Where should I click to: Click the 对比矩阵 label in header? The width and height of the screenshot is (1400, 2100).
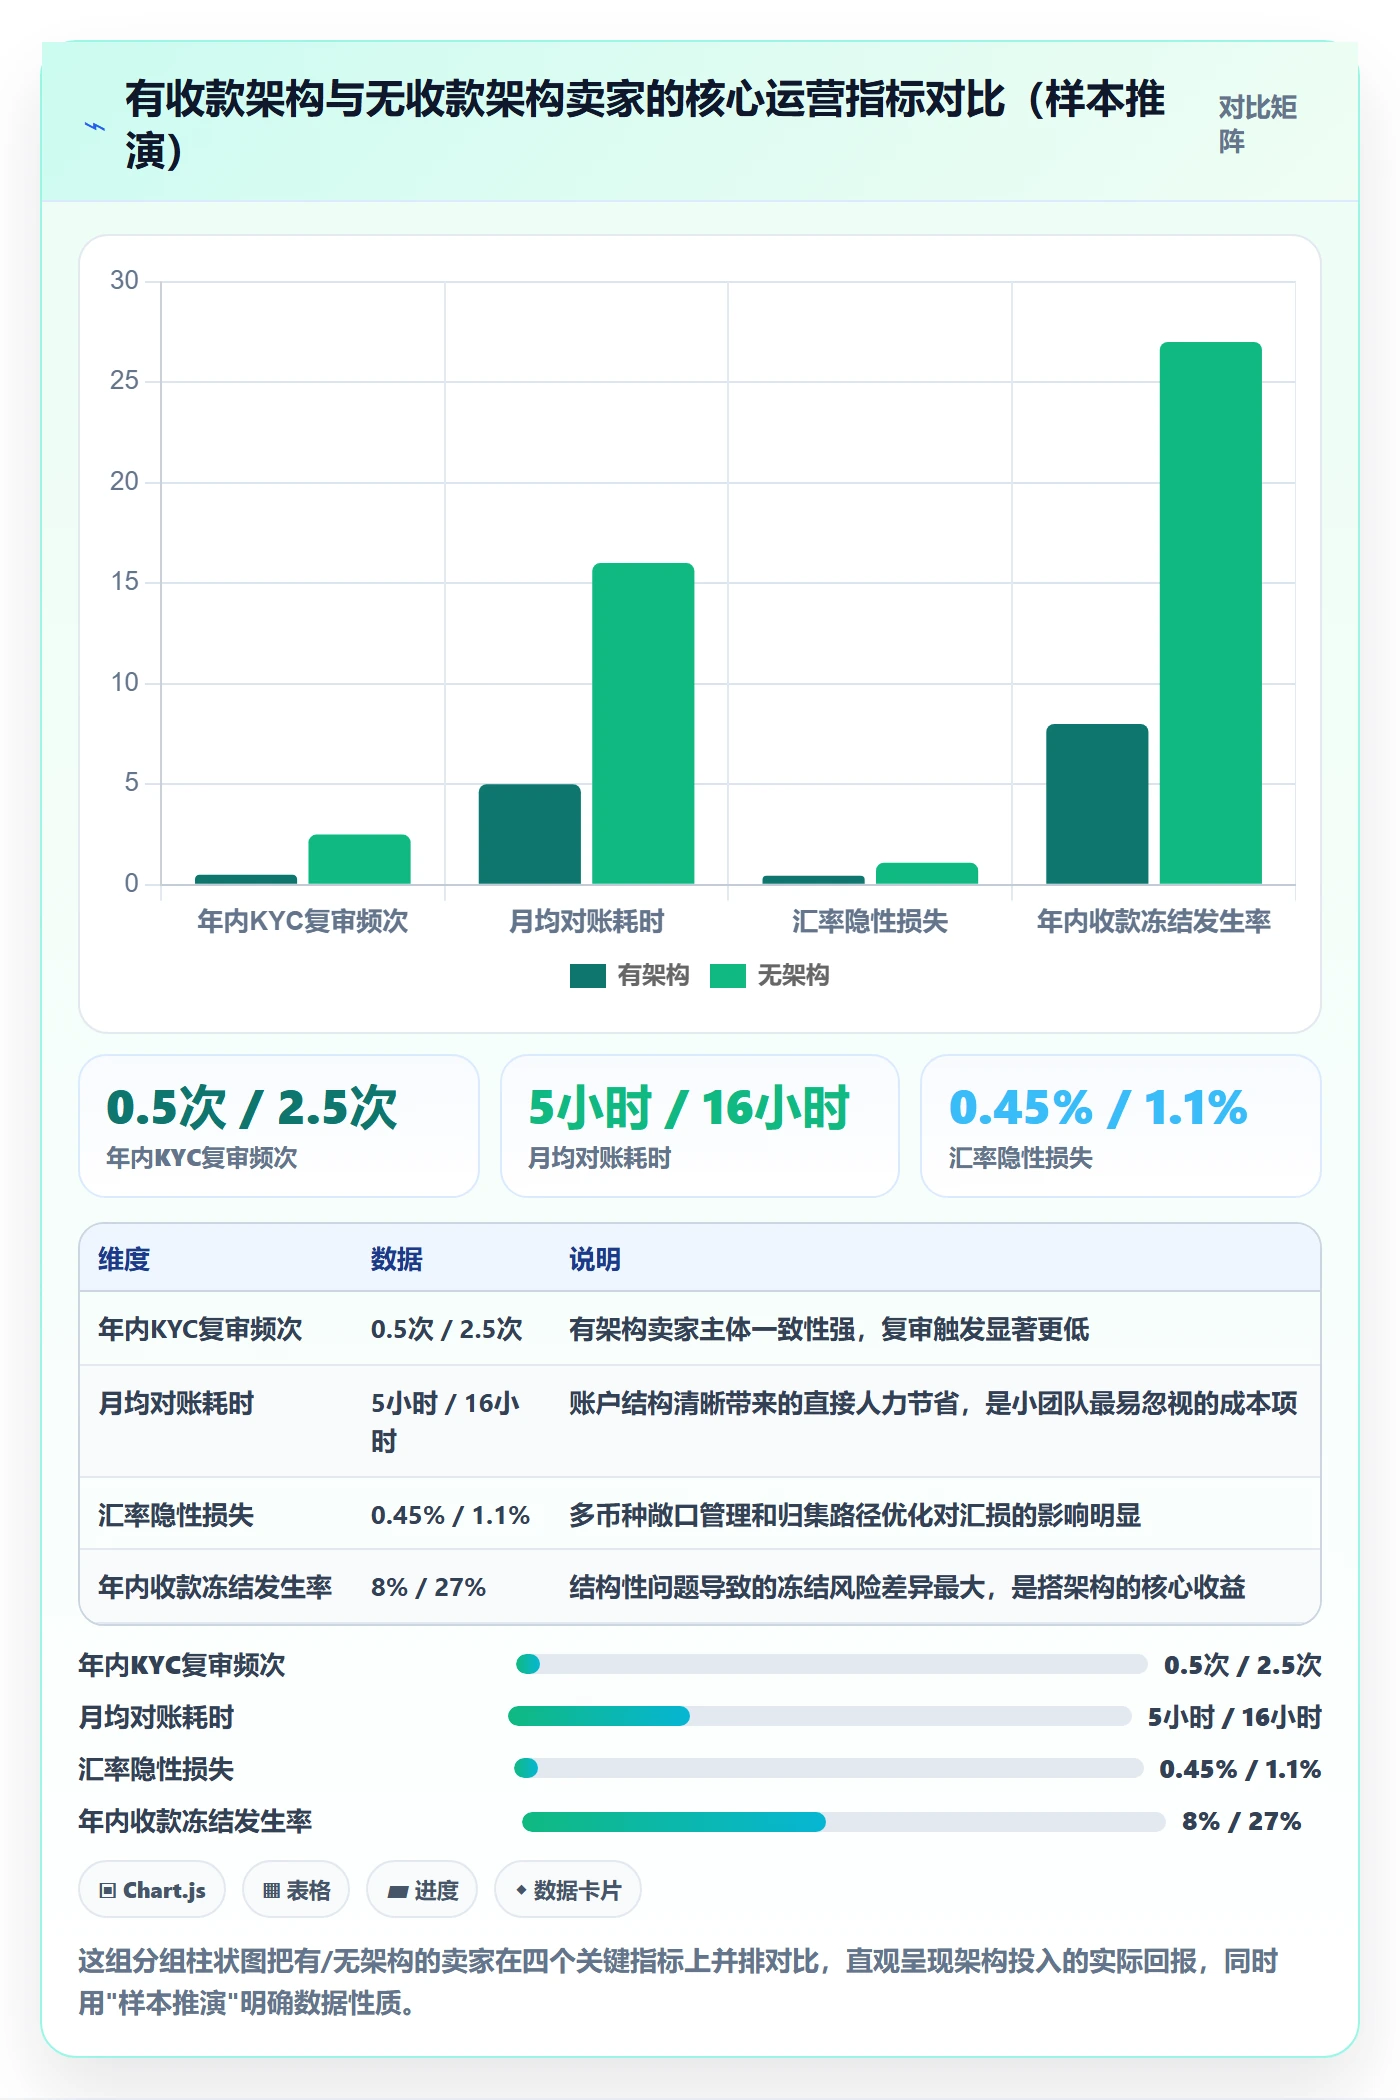tap(1257, 124)
